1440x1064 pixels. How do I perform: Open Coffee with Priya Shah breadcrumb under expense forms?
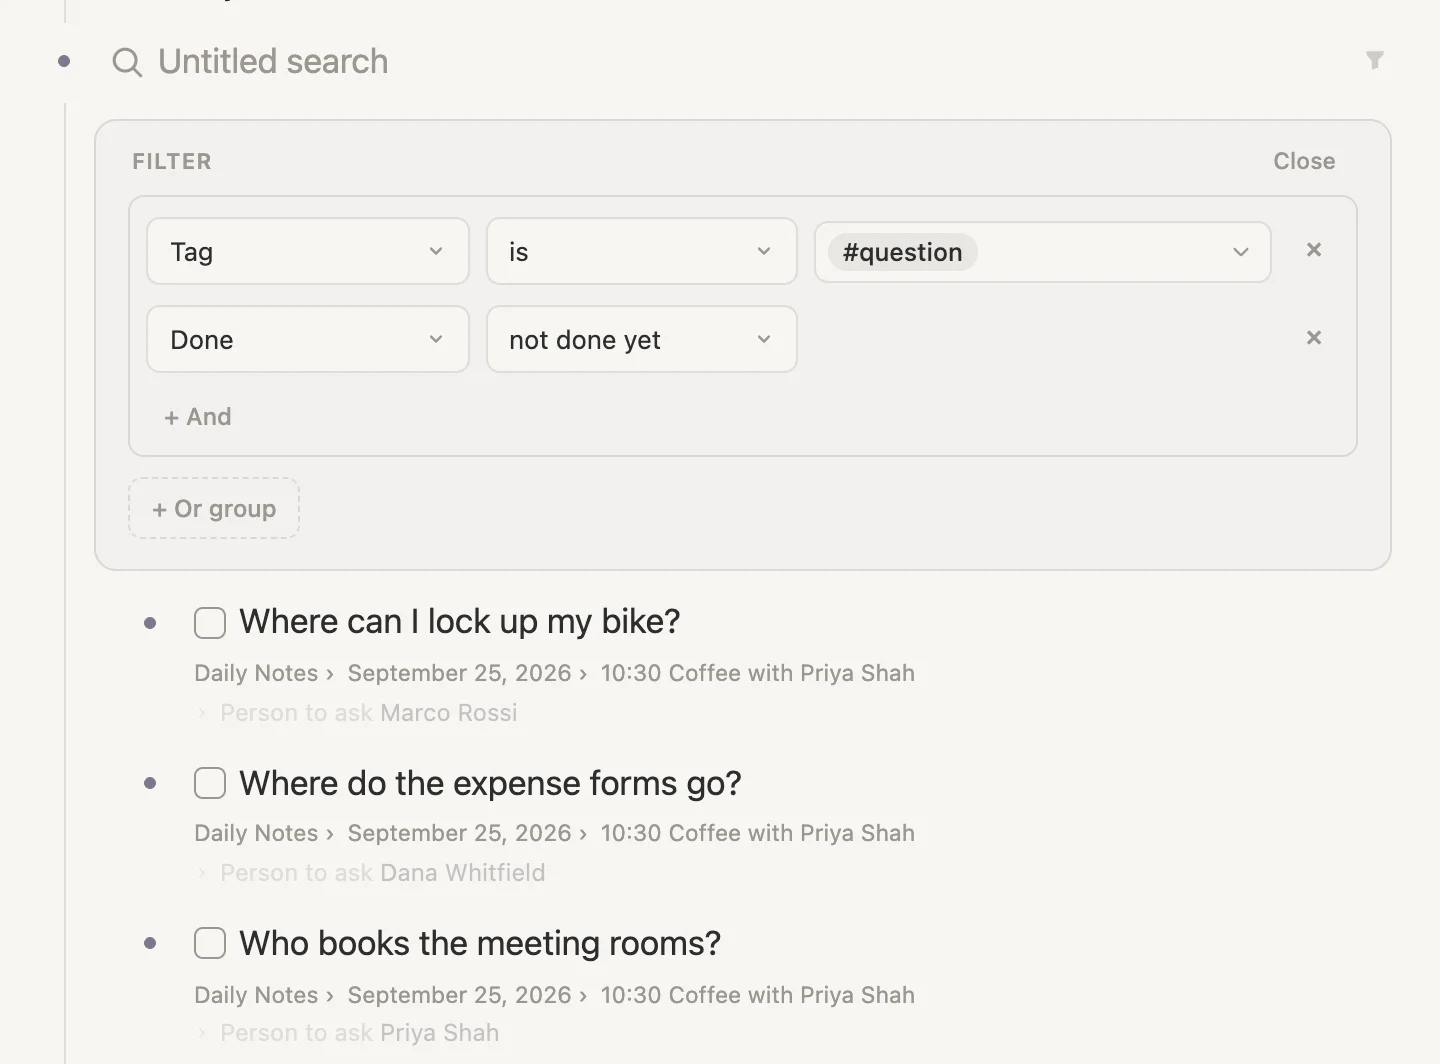click(x=757, y=833)
